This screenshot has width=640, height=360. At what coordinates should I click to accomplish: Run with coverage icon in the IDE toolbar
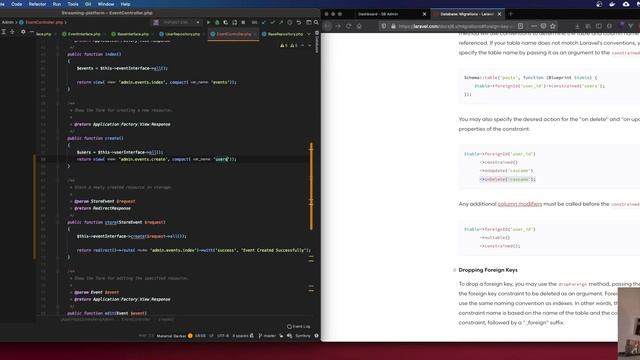click(225, 22)
